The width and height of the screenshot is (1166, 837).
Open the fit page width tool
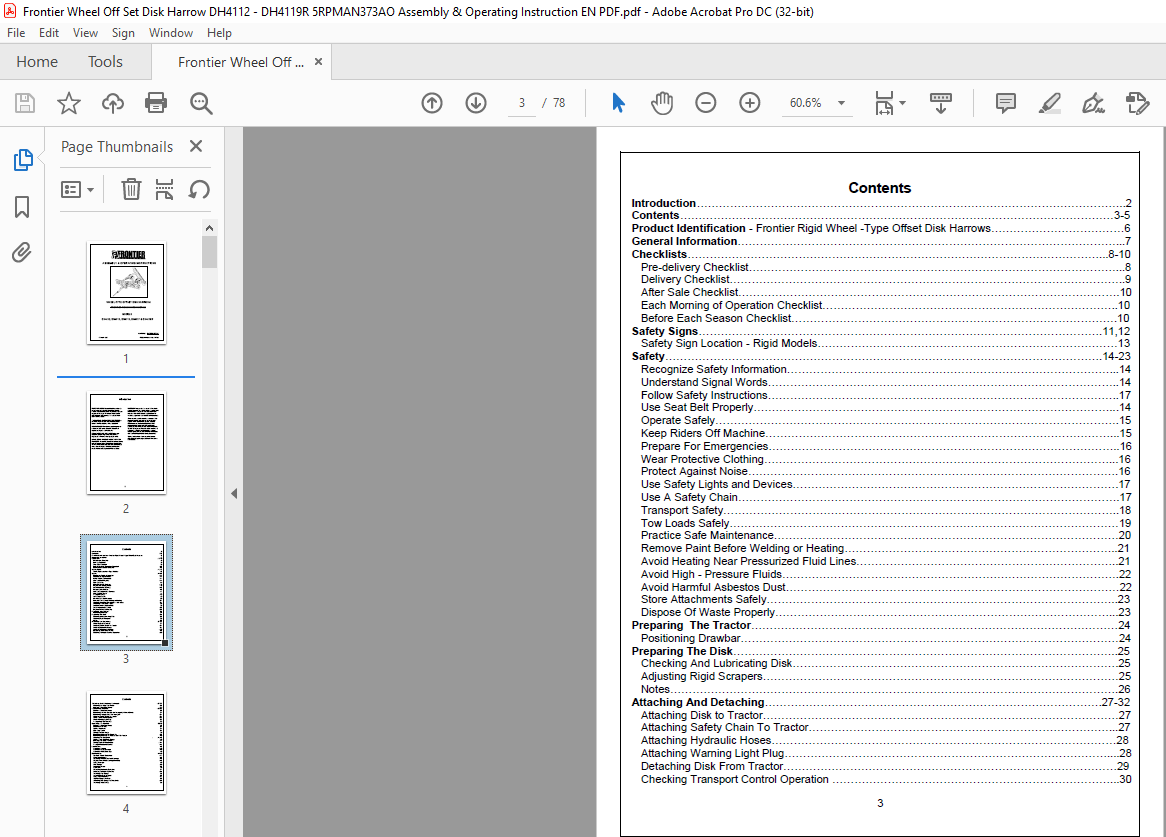click(x=883, y=103)
